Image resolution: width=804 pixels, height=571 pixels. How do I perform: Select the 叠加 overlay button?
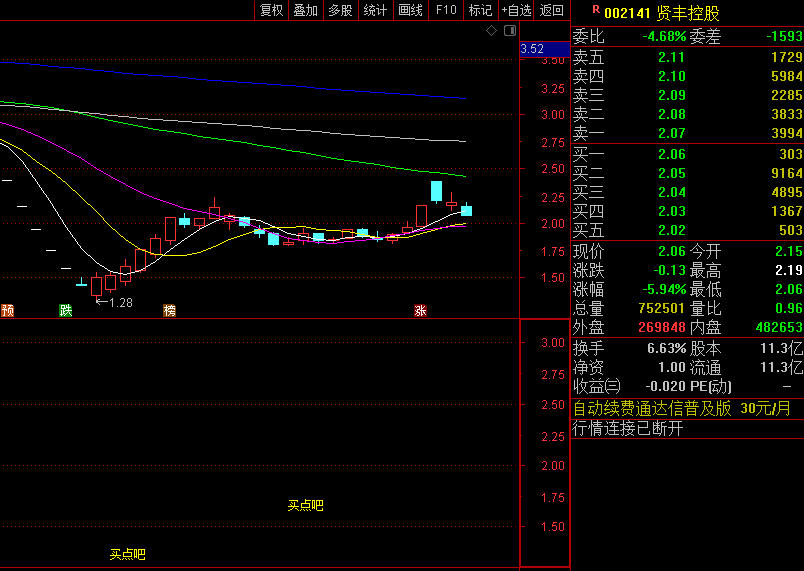(x=306, y=10)
